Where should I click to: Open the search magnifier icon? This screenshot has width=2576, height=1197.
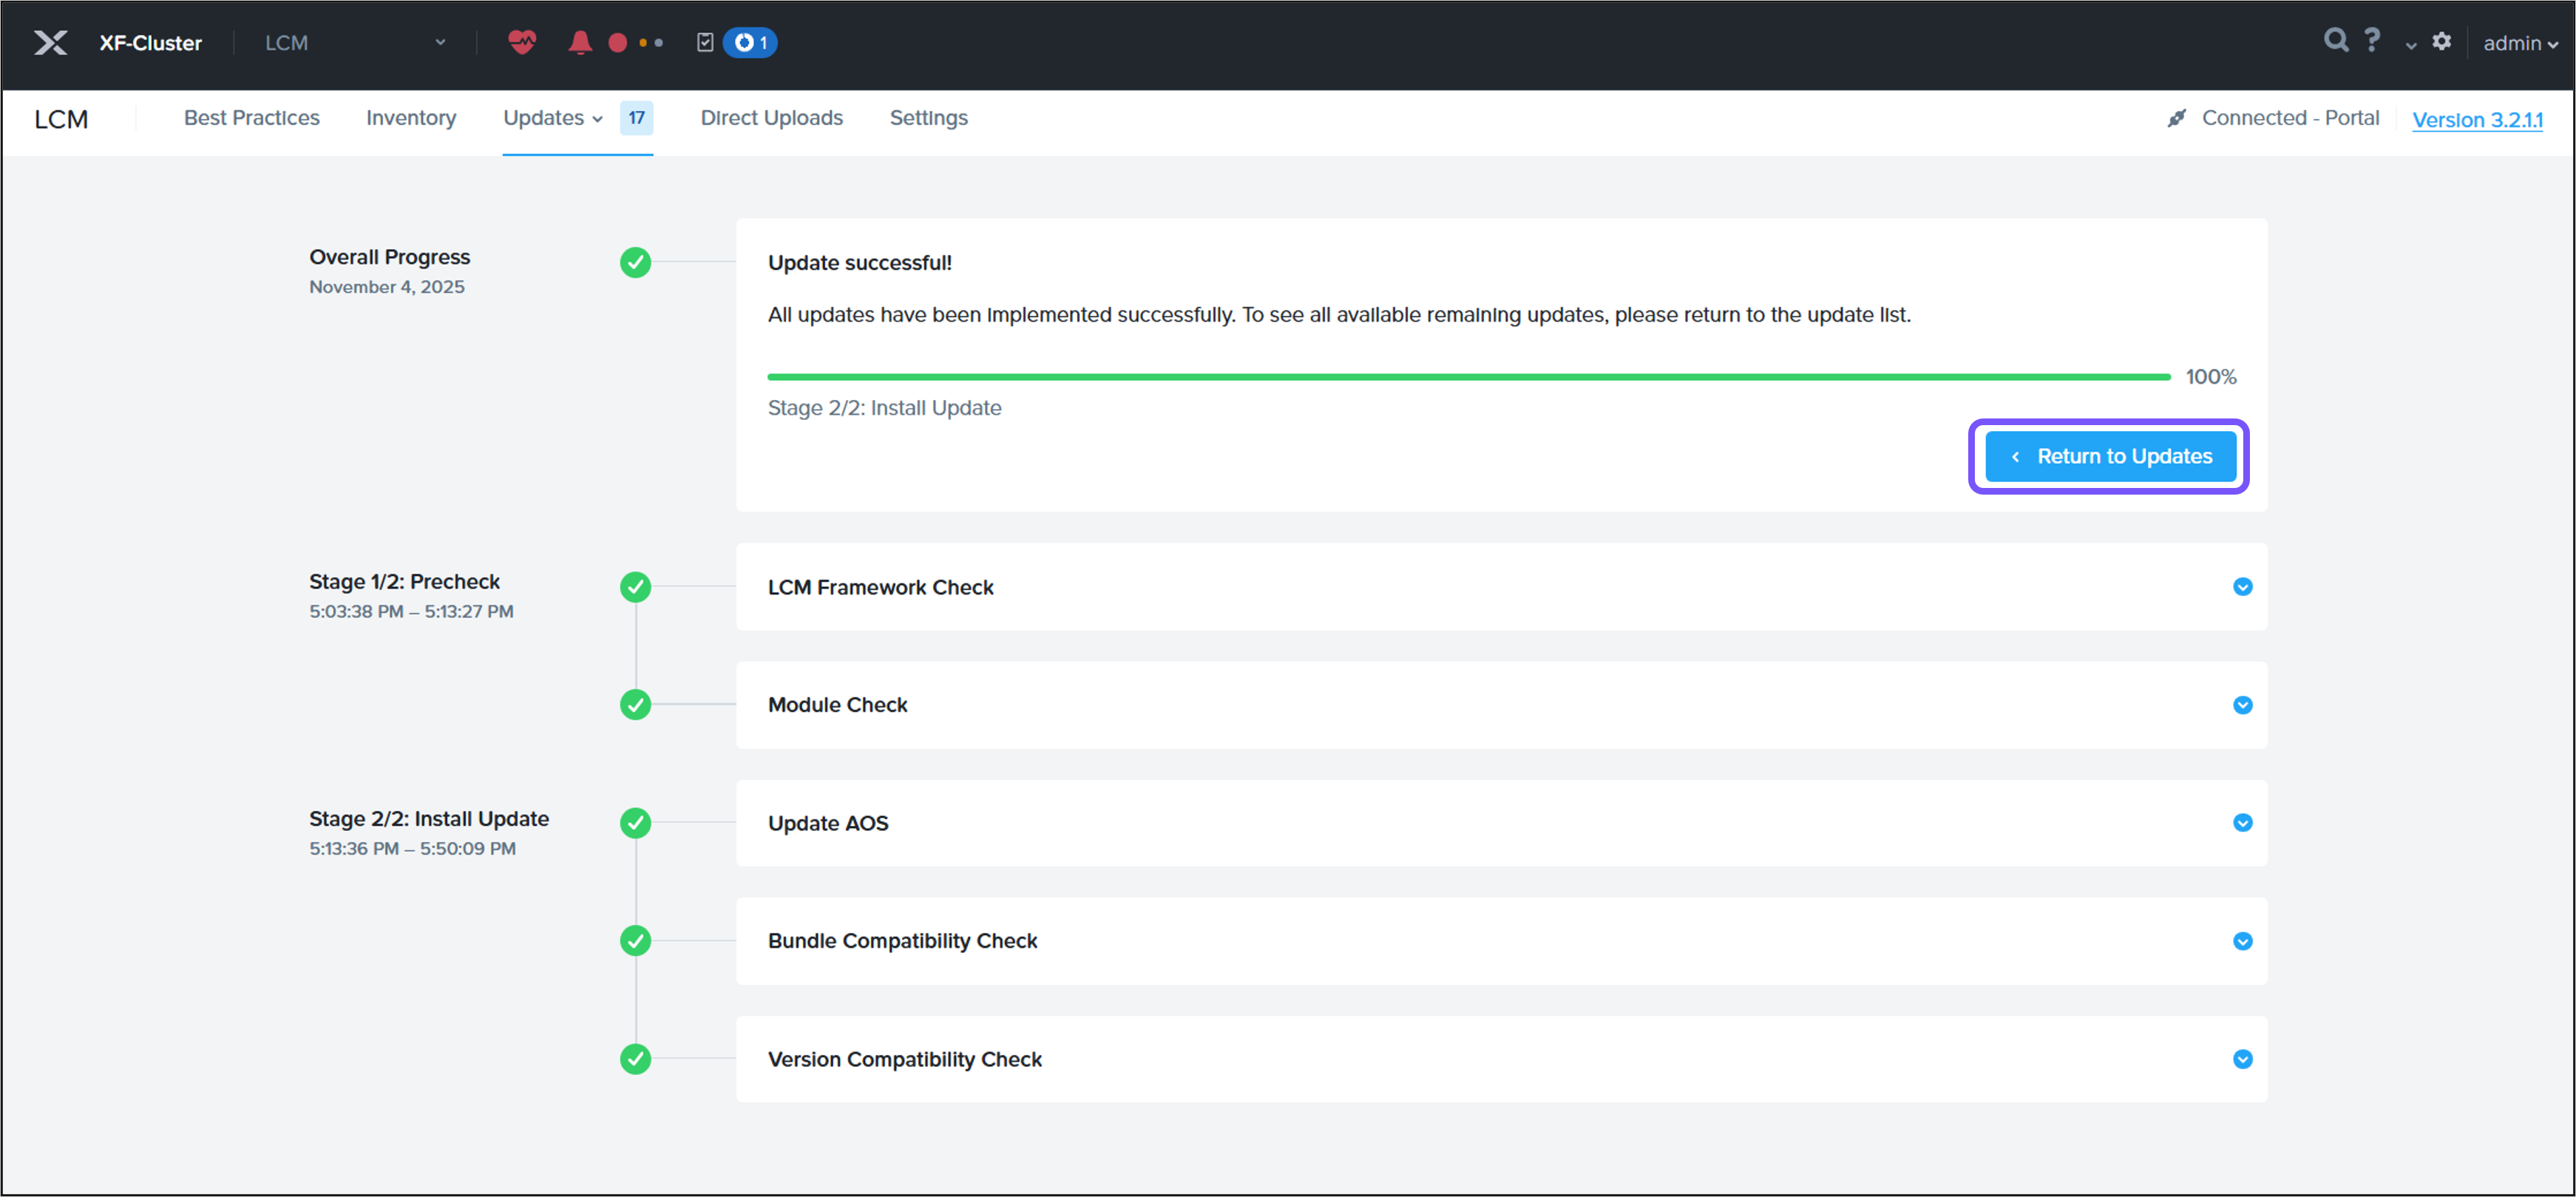click(2335, 40)
